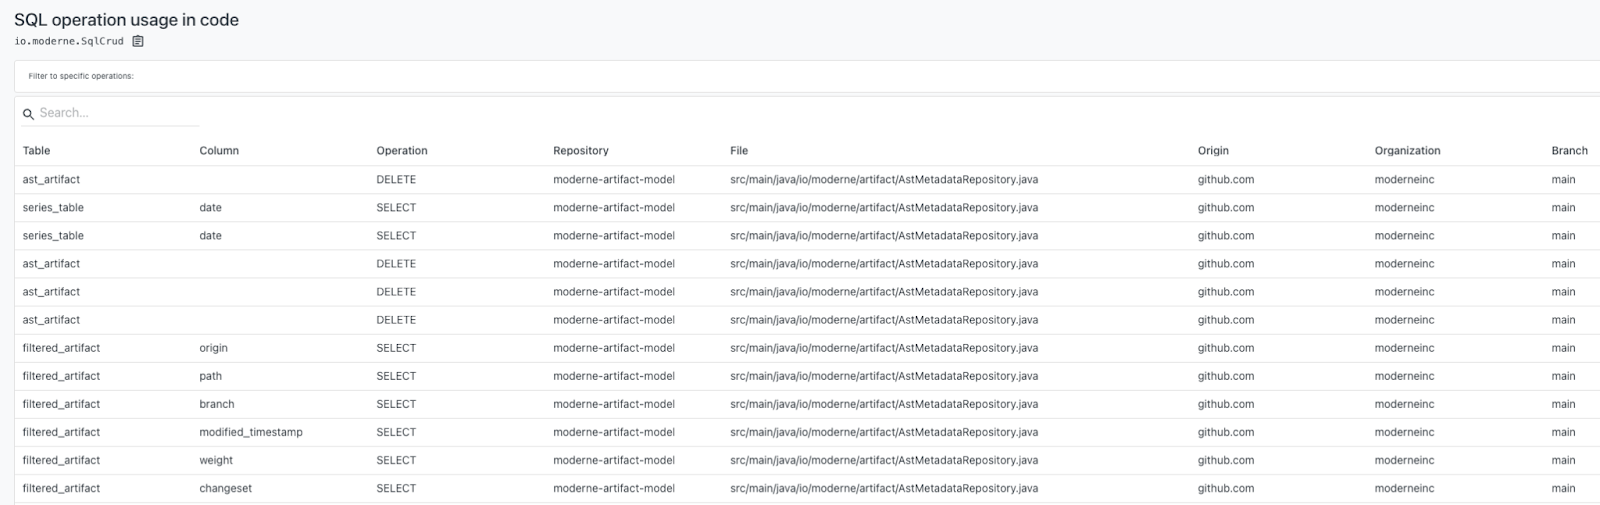Copy the io.moderne.SqlCrud recipe ID
This screenshot has height=505, width=1600.
(138, 41)
